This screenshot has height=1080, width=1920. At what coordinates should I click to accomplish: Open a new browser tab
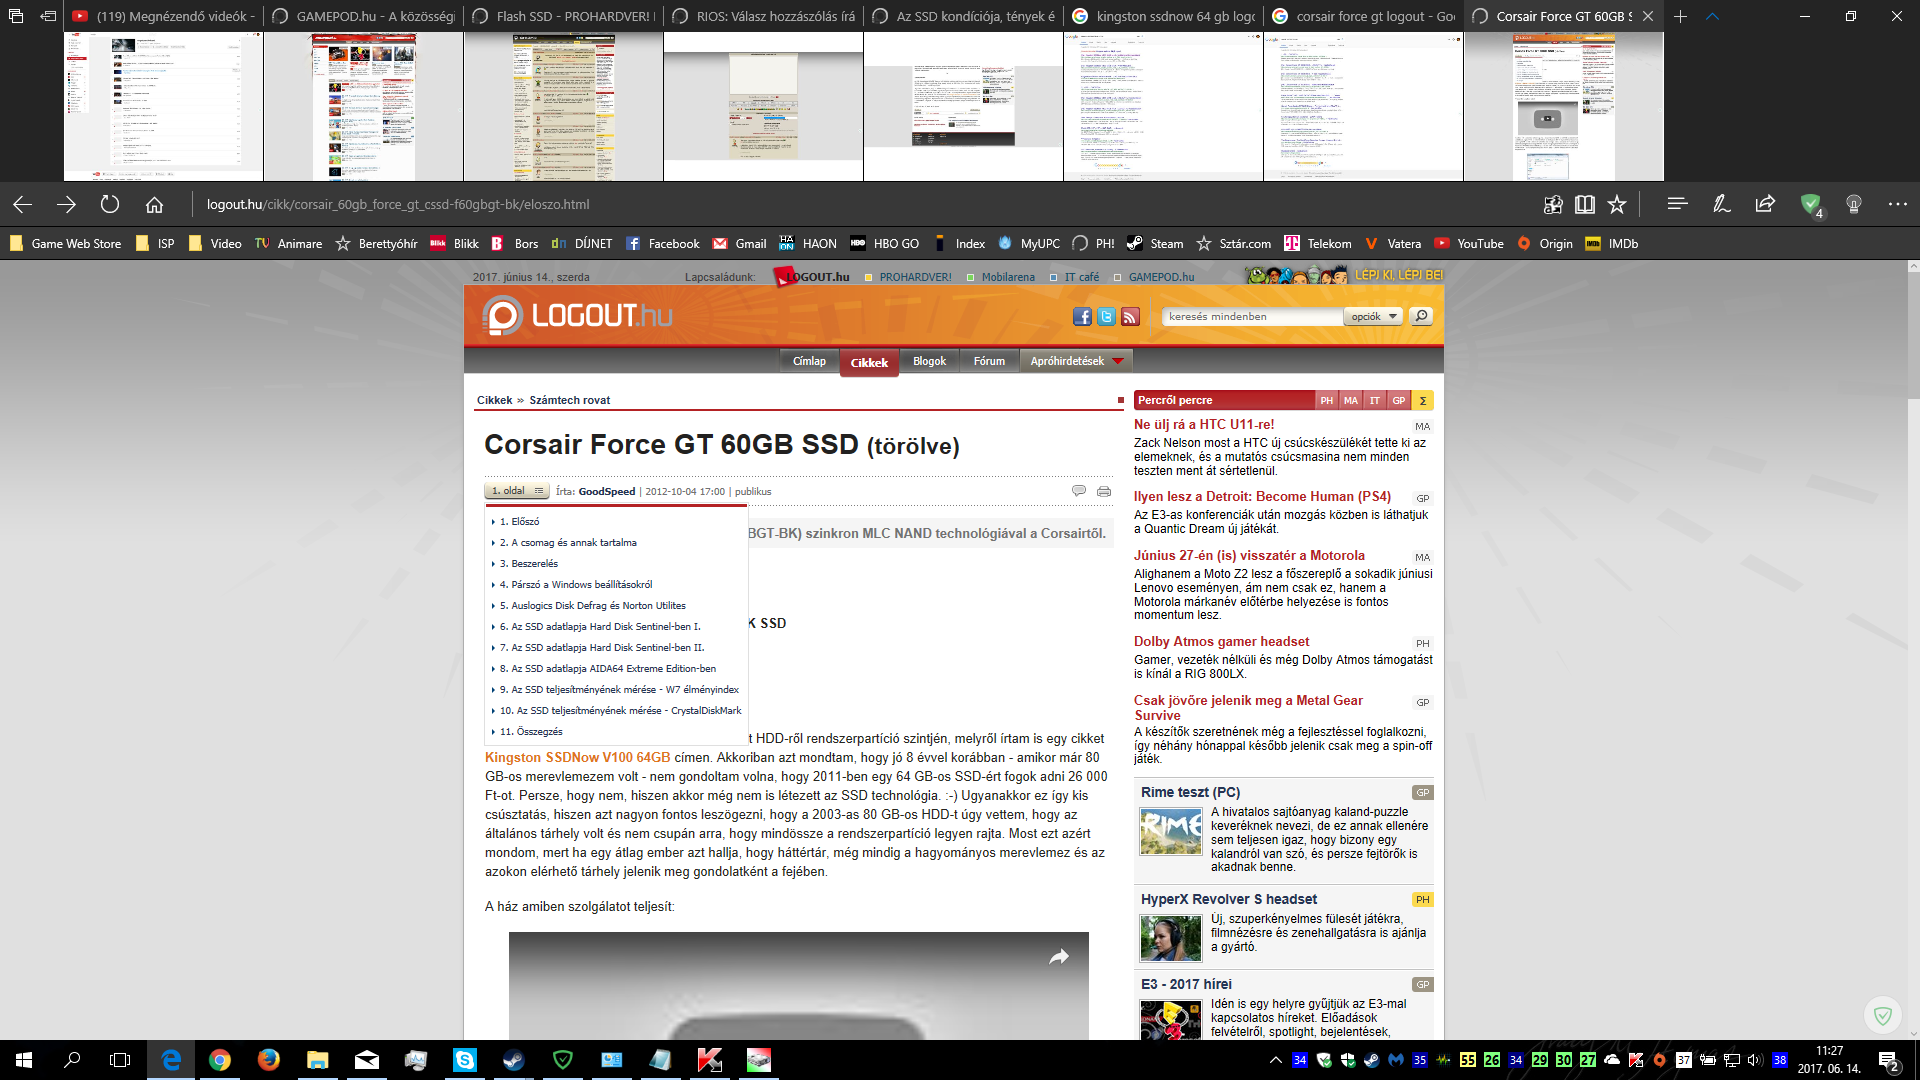click(x=1681, y=16)
